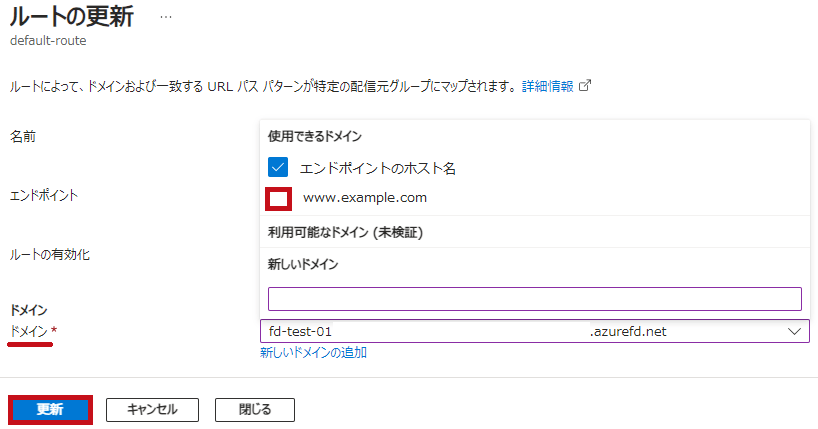Screen dimensions: 818x429
Task: Click the 更新 button
Action: point(50,410)
